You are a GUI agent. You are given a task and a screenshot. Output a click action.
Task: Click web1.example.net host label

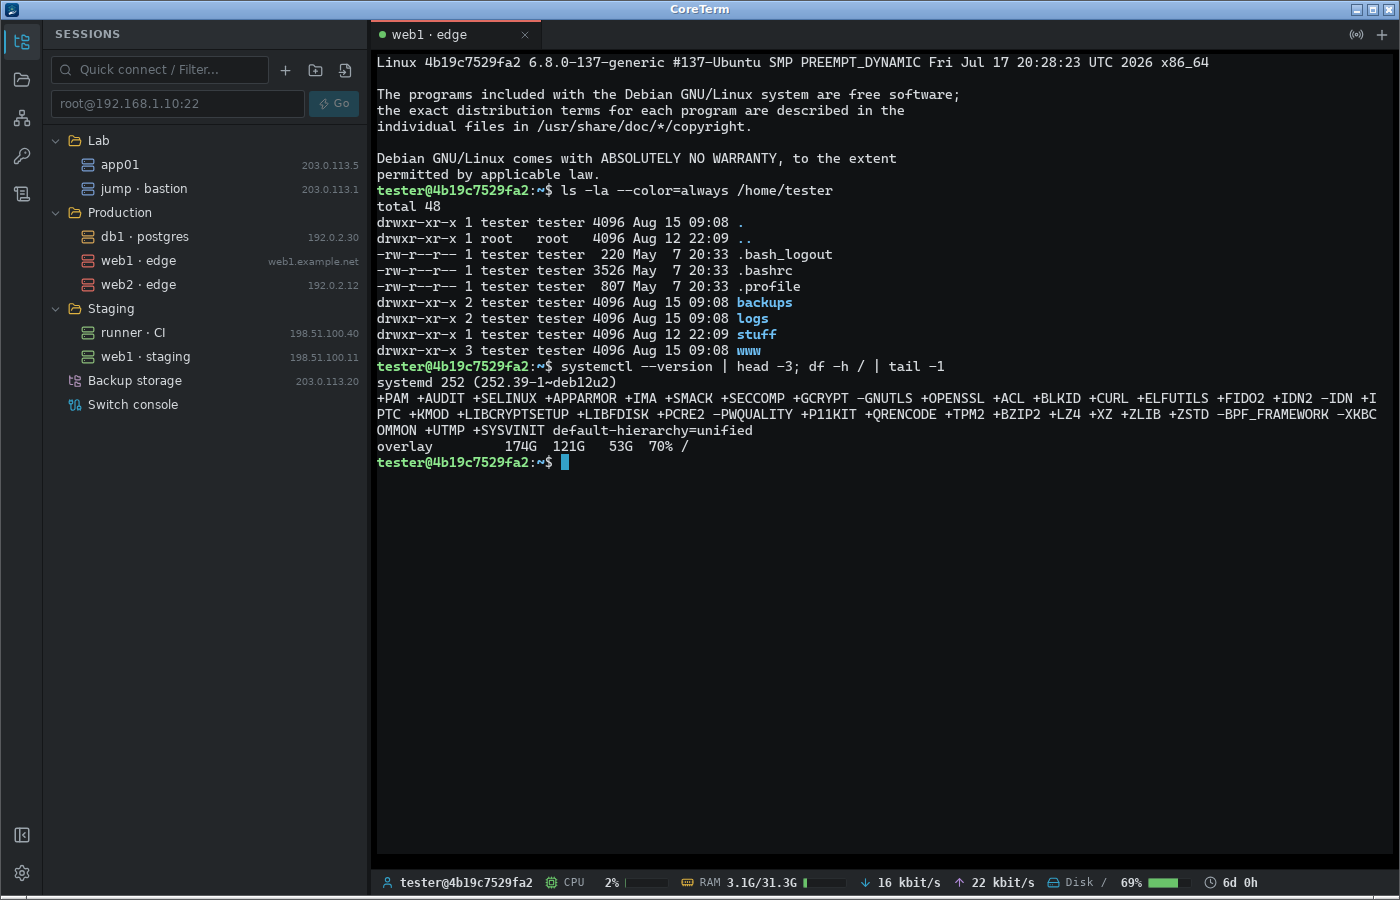313,262
